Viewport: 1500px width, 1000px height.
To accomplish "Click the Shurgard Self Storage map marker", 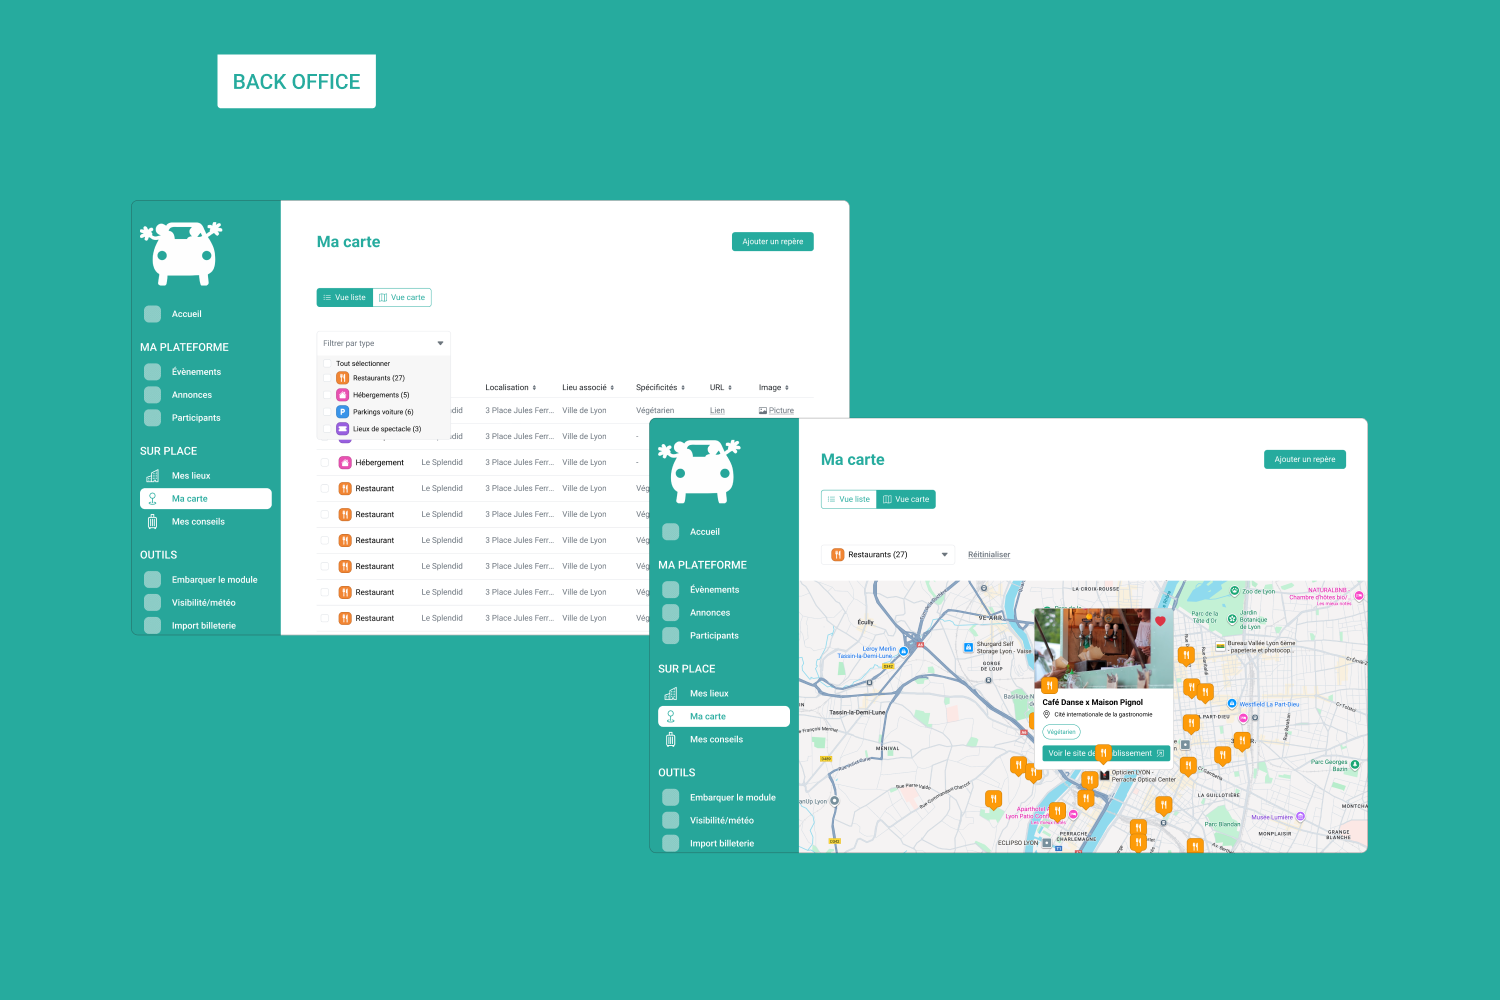I will pyautogui.click(x=968, y=648).
